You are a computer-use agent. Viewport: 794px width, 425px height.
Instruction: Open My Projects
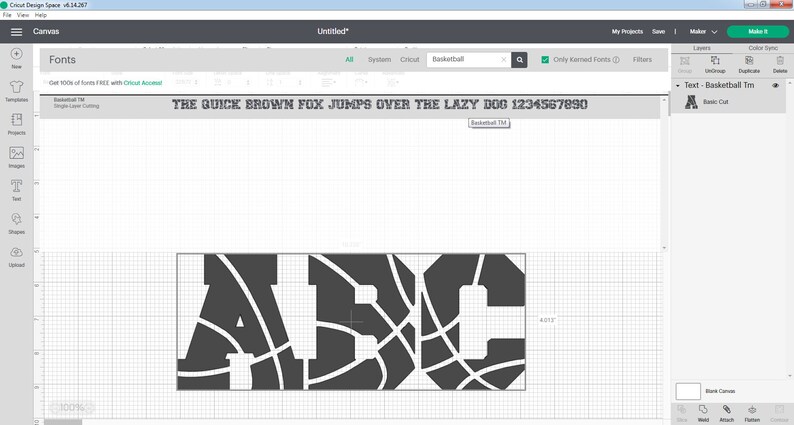pyautogui.click(x=627, y=31)
